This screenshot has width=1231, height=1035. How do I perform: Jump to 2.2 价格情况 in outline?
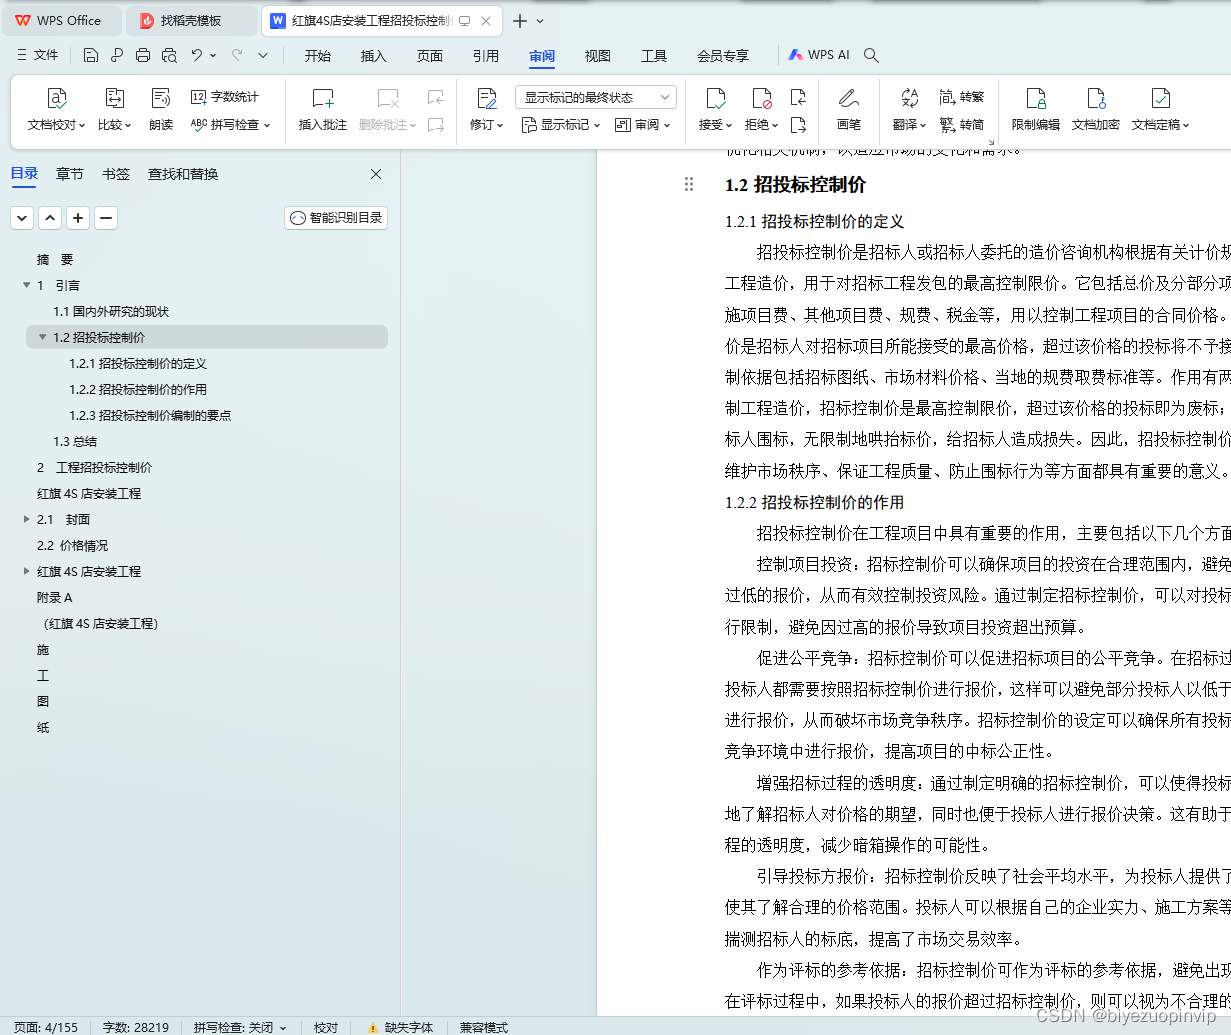(x=72, y=546)
